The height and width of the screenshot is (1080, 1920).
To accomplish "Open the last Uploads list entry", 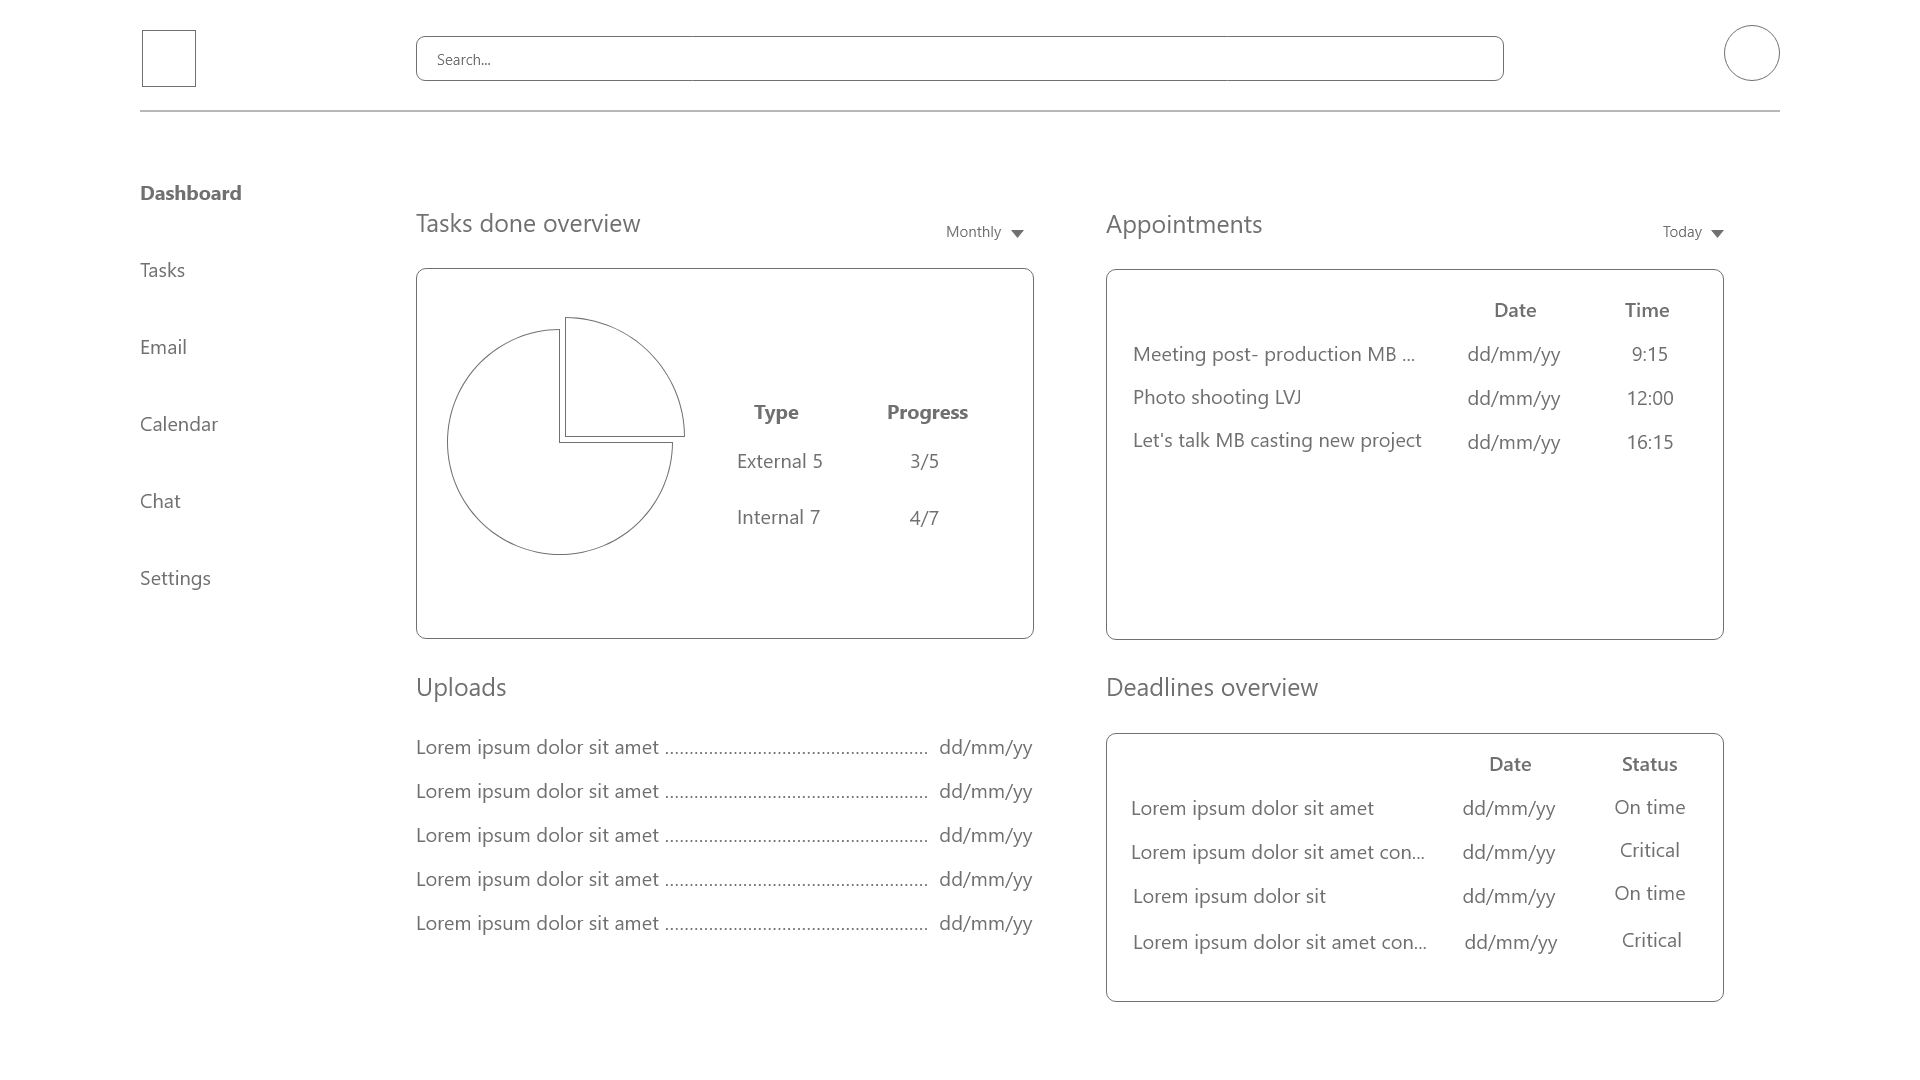I will pyautogui.click(x=724, y=923).
